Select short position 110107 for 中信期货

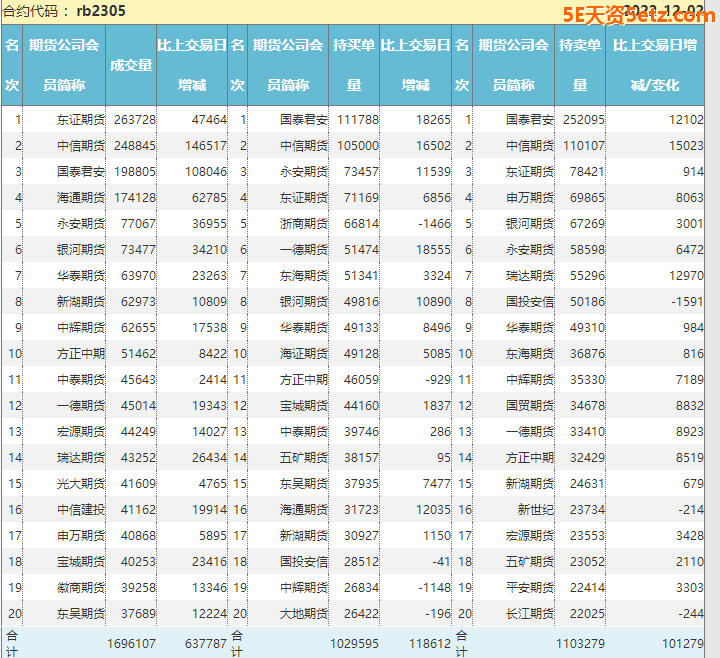(584, 146)
